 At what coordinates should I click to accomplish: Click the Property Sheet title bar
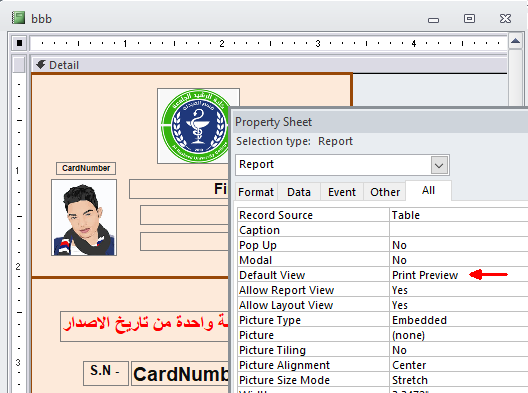point(380,122)
